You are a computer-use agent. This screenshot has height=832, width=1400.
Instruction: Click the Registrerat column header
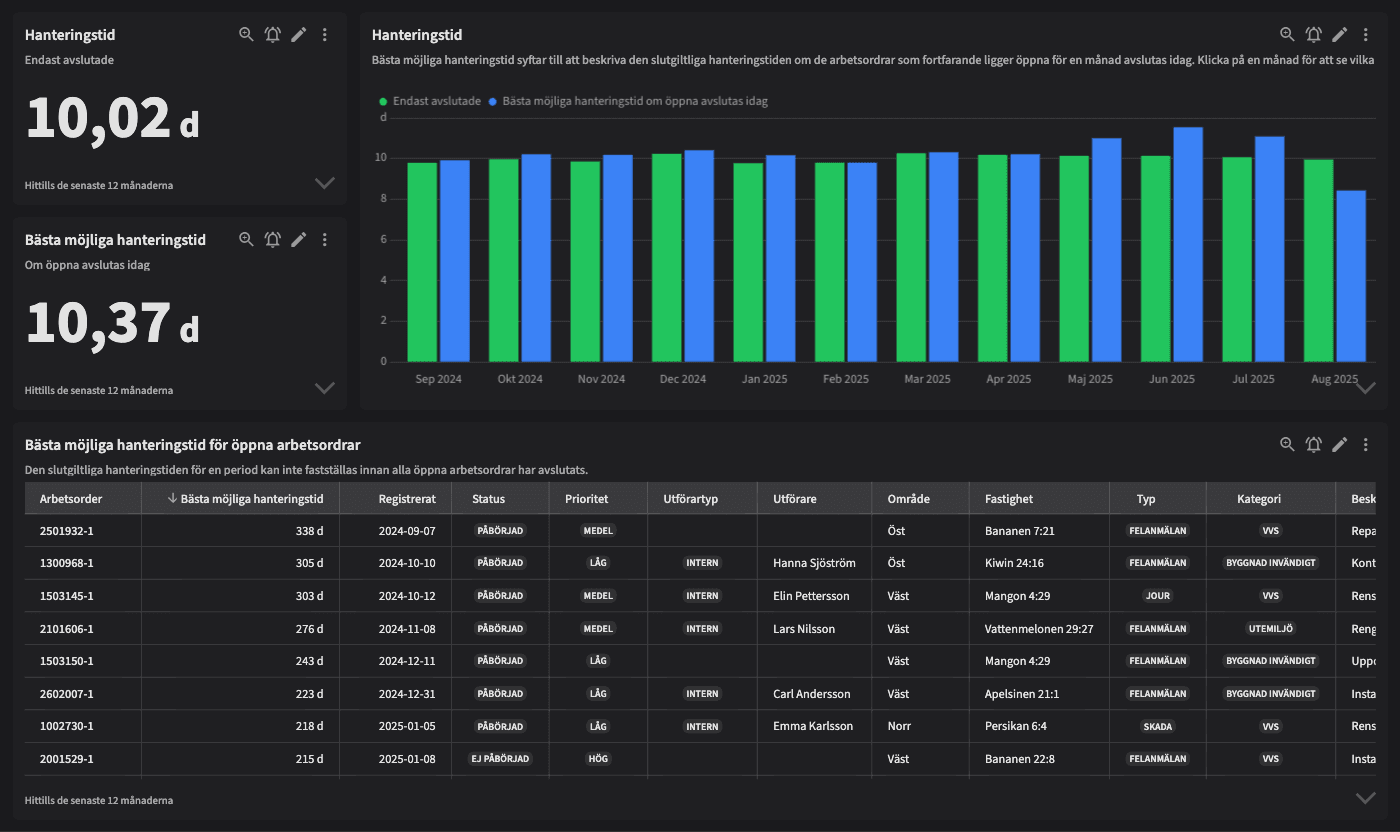(407, 499)
